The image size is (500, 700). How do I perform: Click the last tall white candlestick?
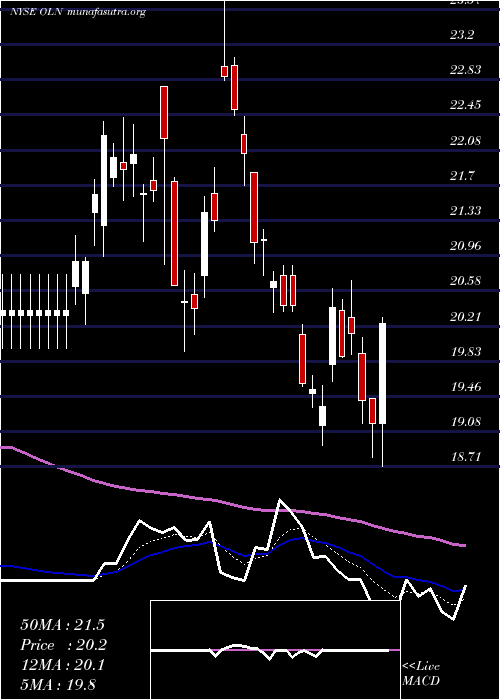[x=383, y=373]
